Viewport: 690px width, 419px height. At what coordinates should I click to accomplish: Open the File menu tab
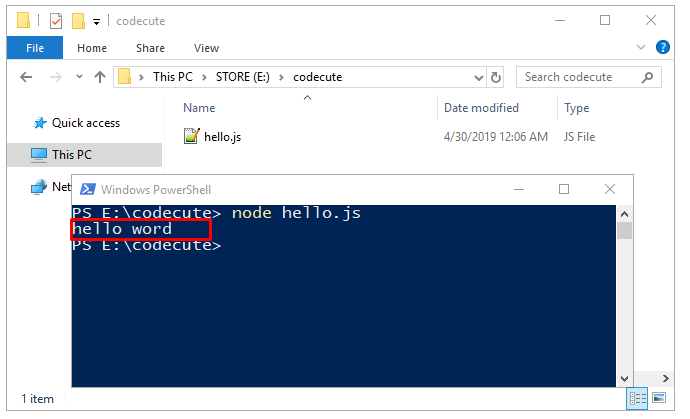[34, 48]
